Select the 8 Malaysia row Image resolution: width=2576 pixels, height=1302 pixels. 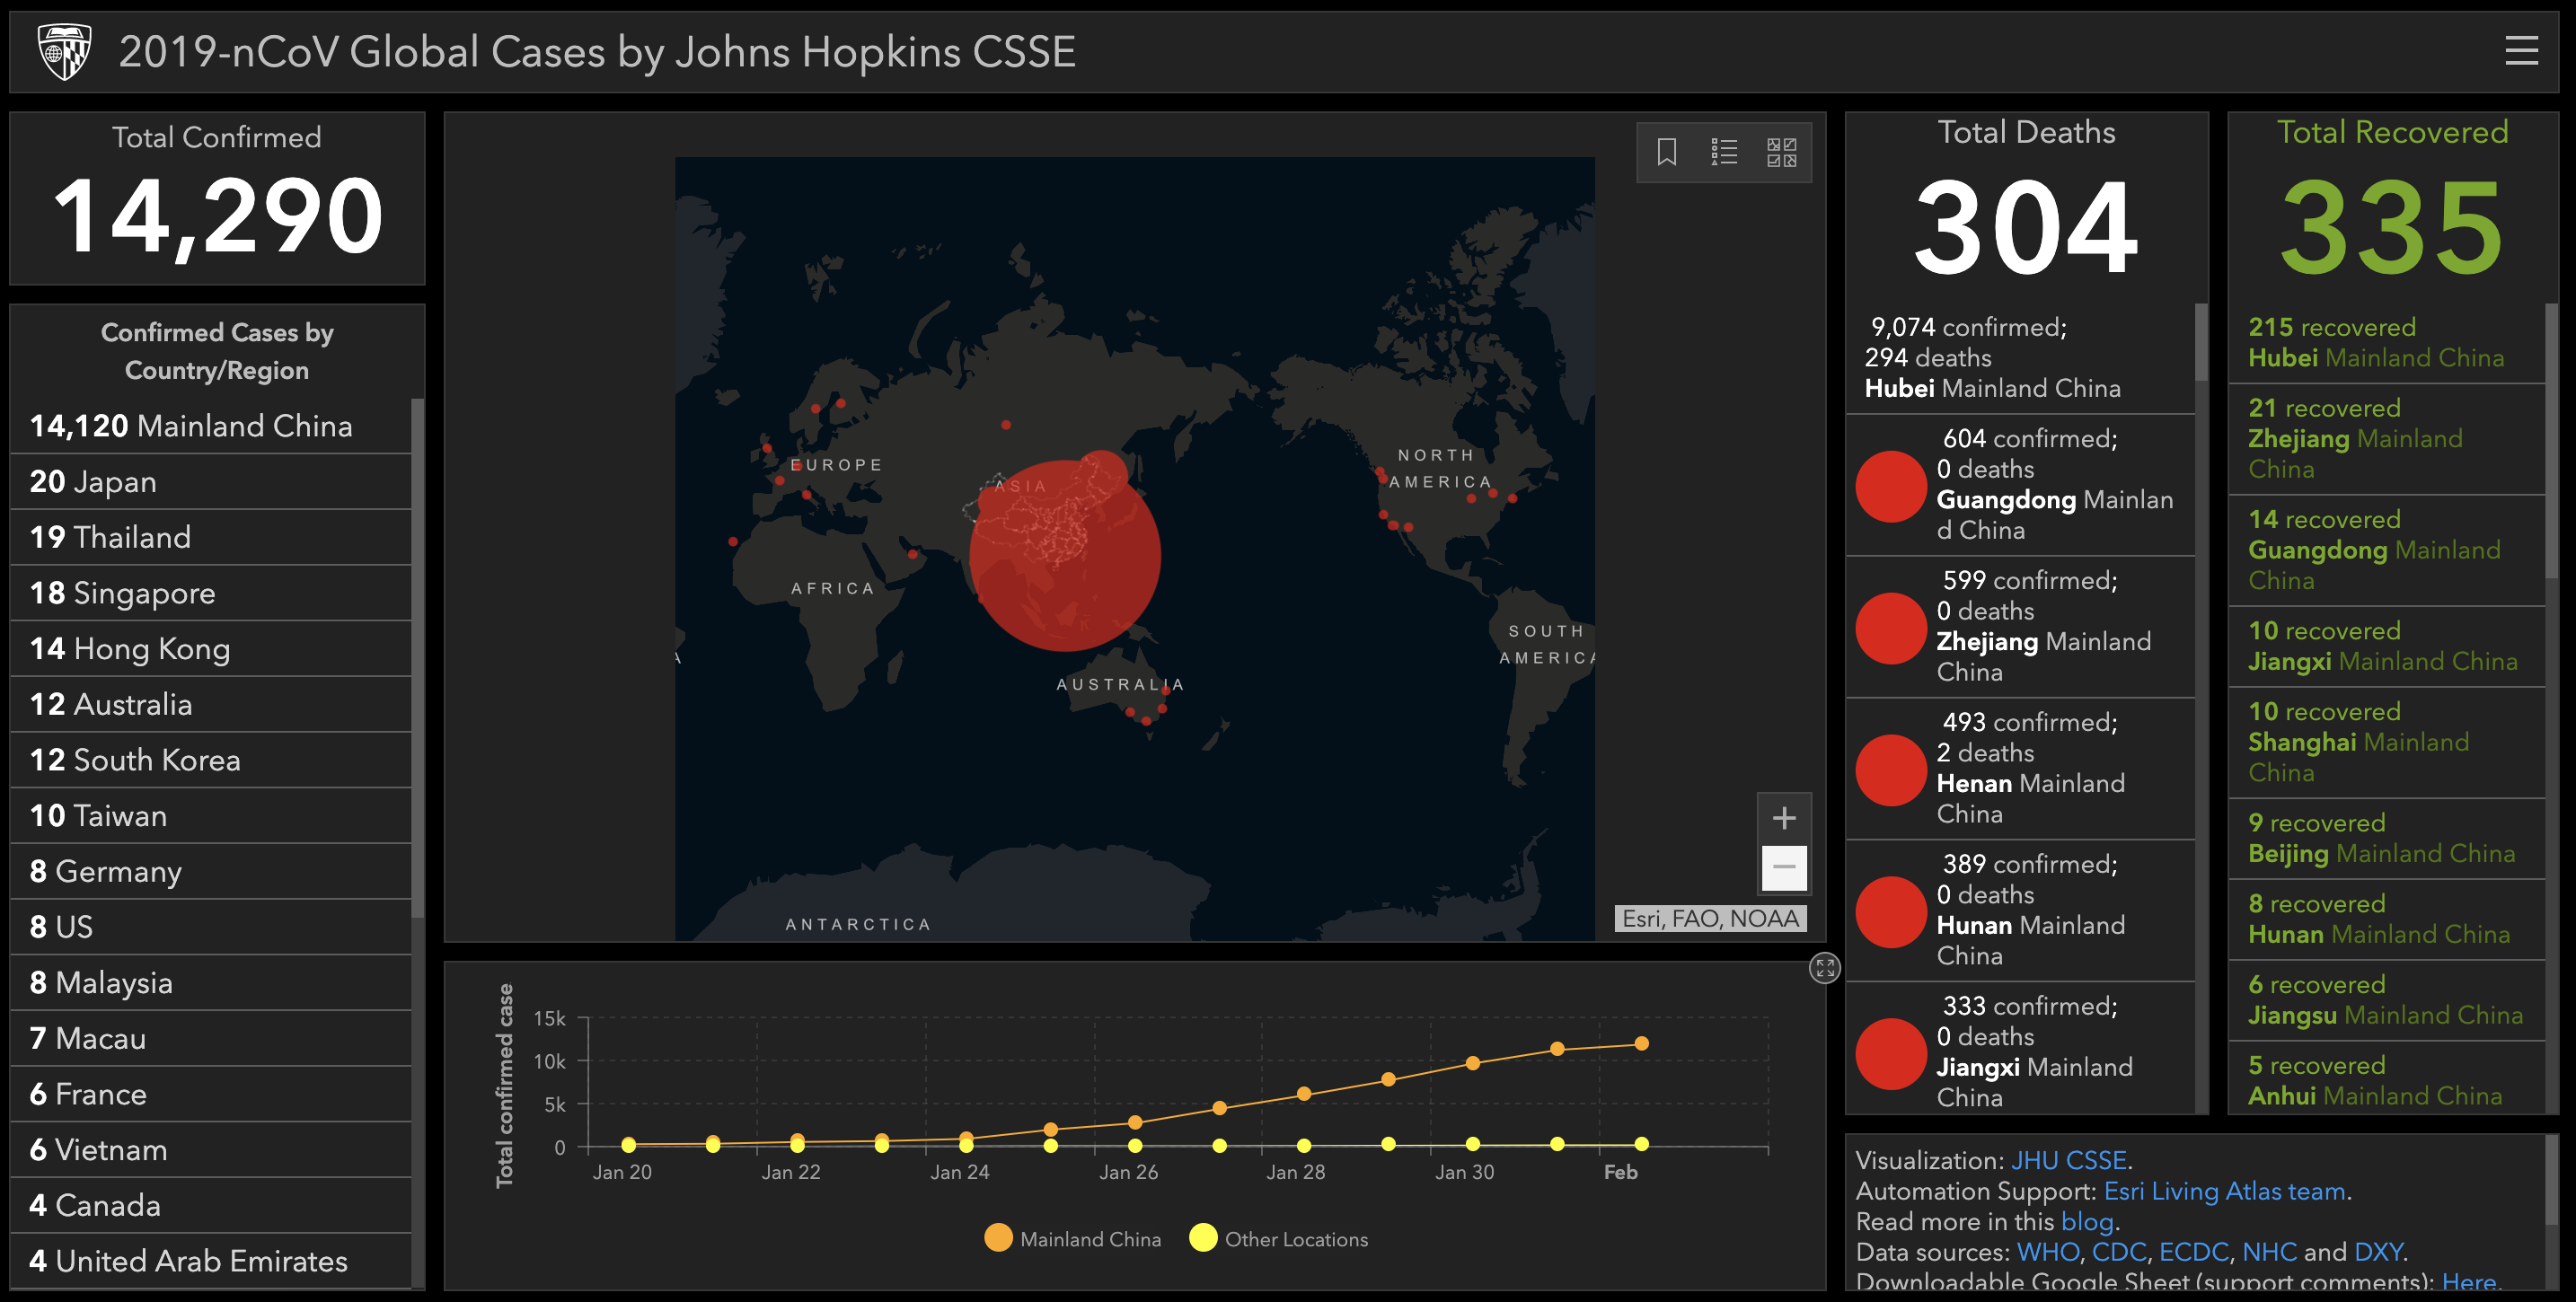click(210, 983)
